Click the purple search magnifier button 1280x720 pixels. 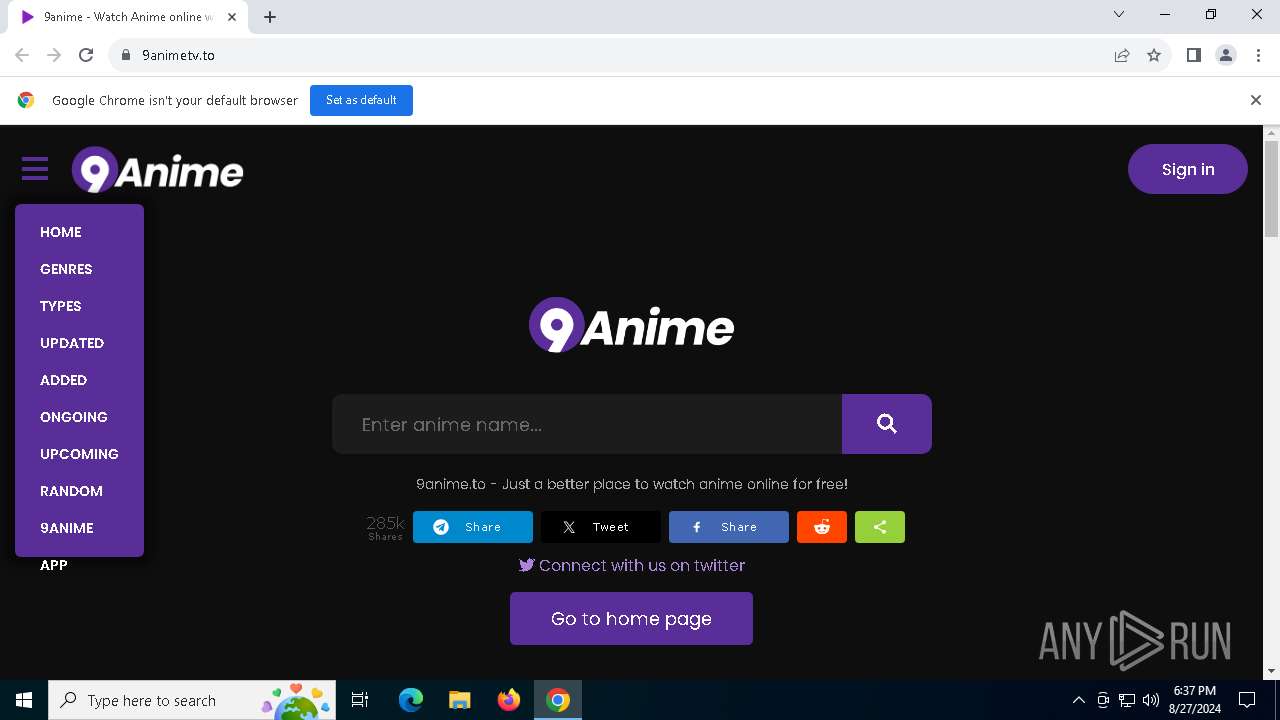[x=887, y=424]
